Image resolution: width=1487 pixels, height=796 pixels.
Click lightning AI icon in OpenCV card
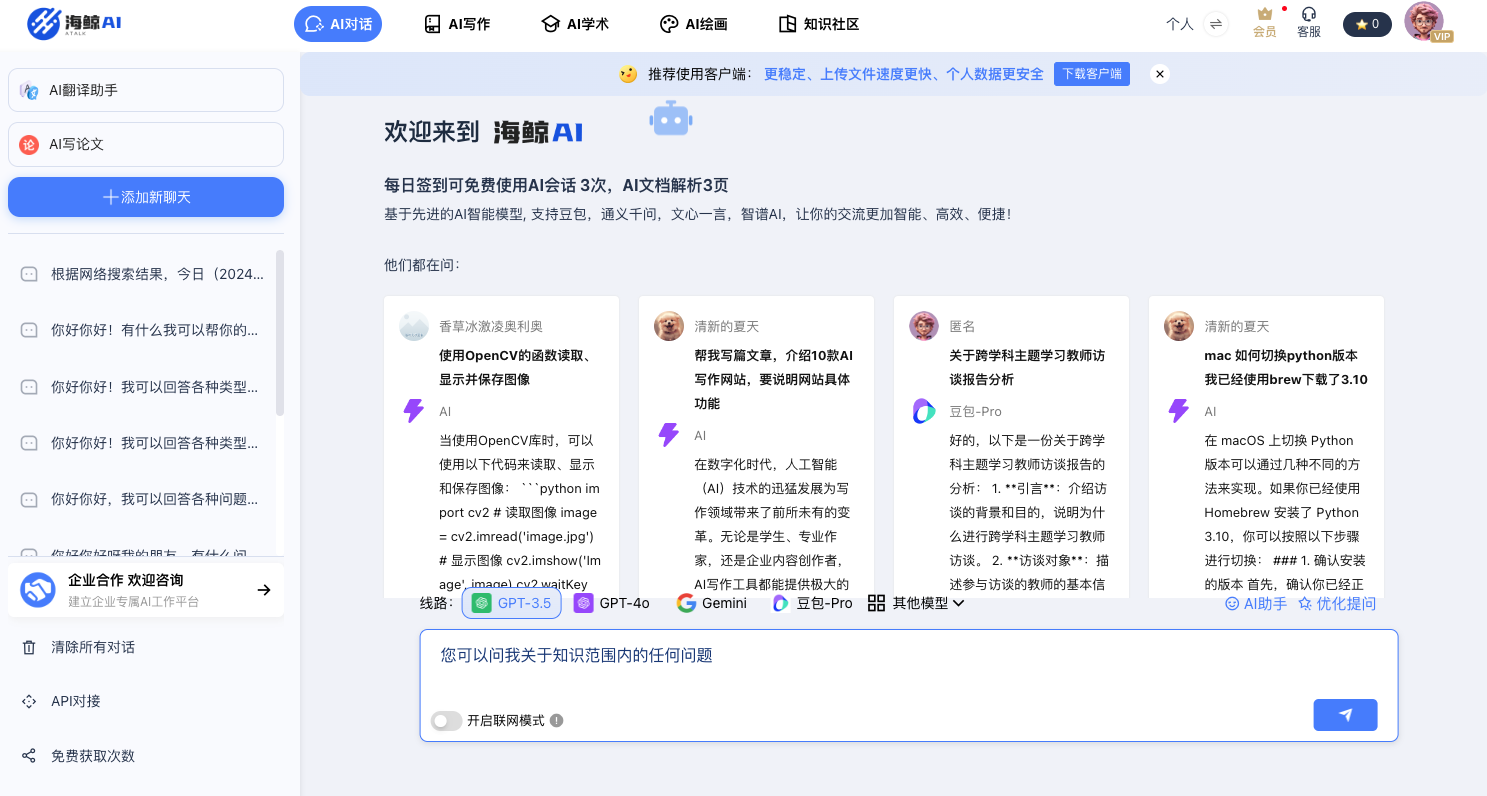click(x=413, y=411)
